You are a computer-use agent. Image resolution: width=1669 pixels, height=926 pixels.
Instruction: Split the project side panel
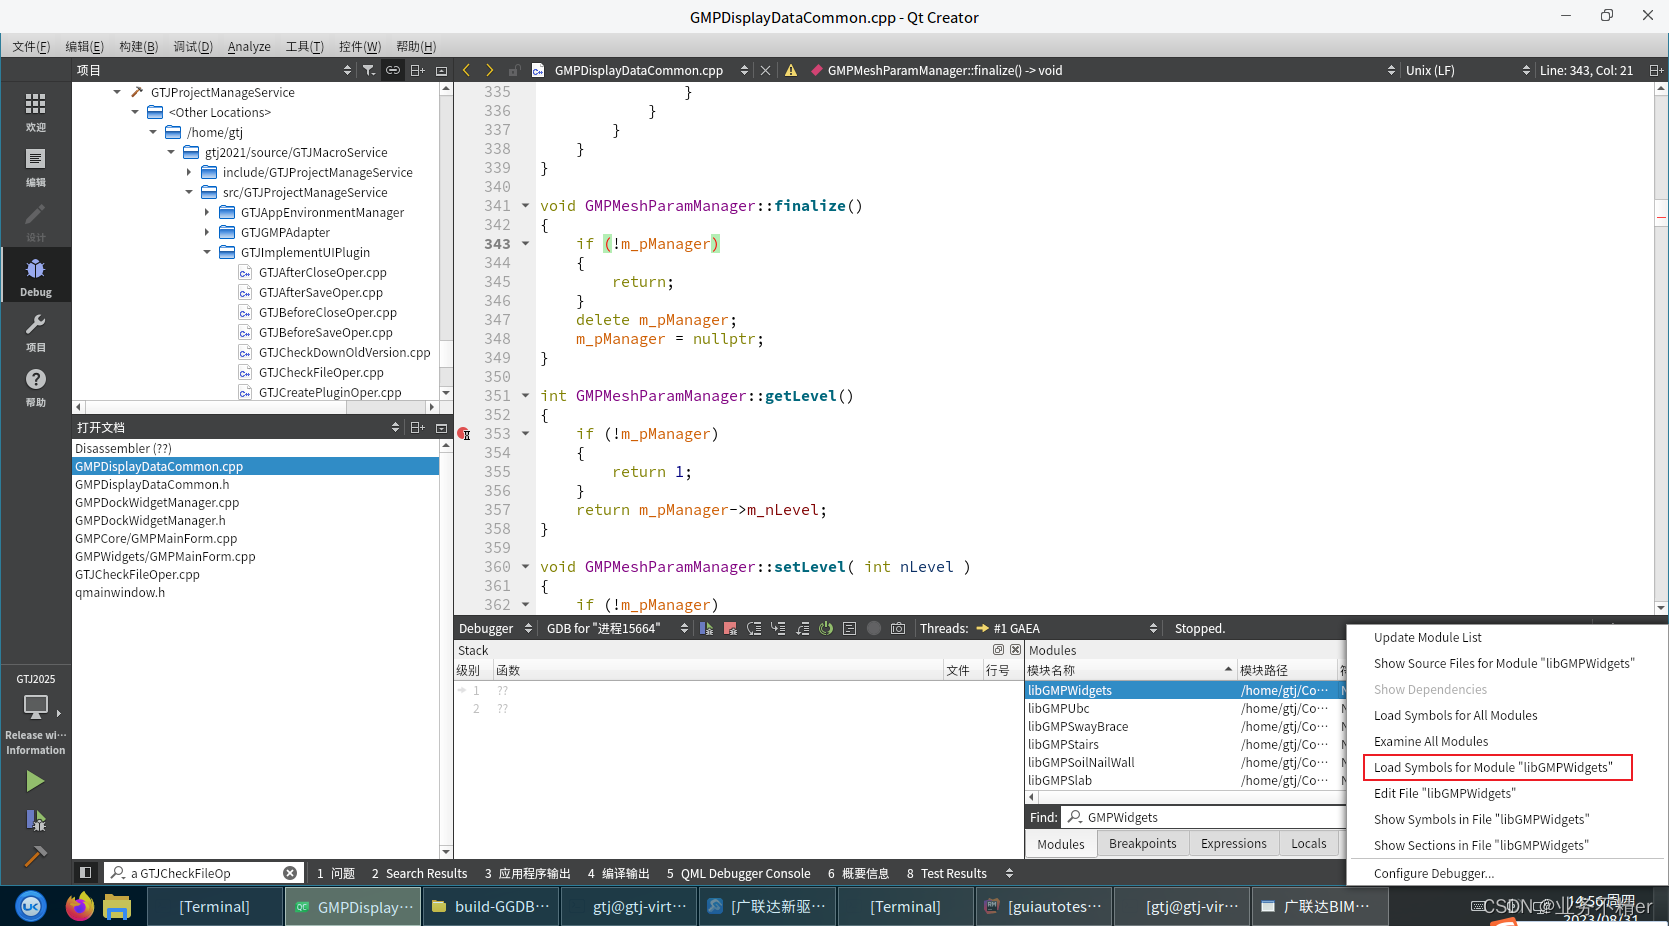click(x=418, y=70)
